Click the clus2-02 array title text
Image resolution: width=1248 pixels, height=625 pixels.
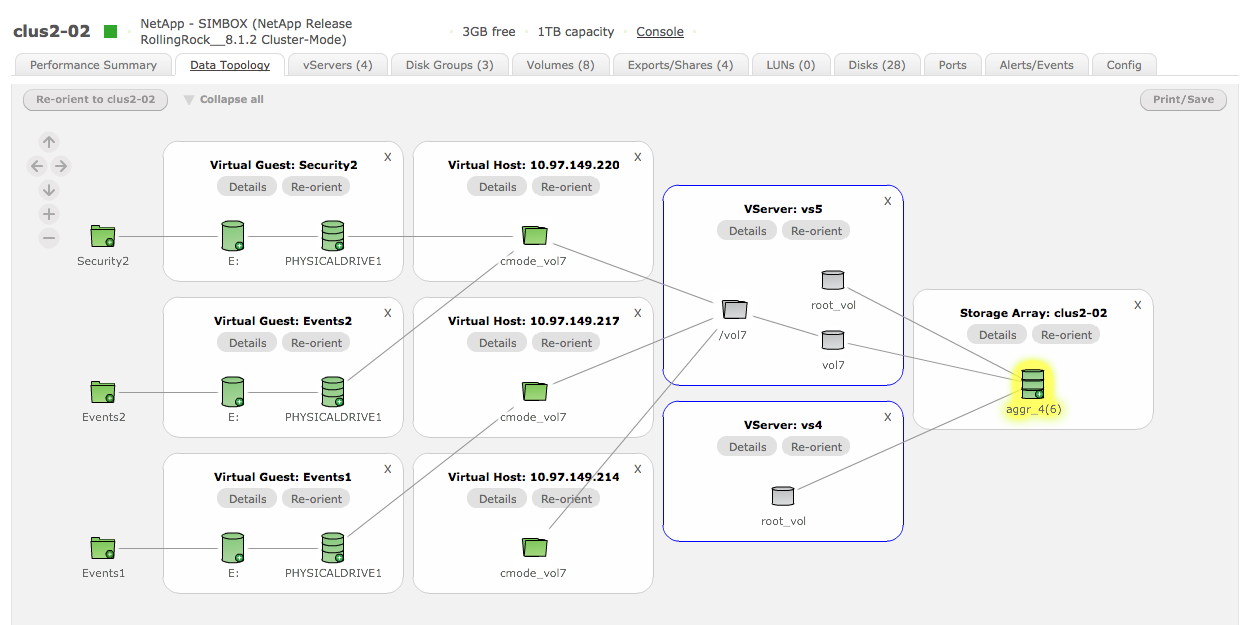click(51, 32)
